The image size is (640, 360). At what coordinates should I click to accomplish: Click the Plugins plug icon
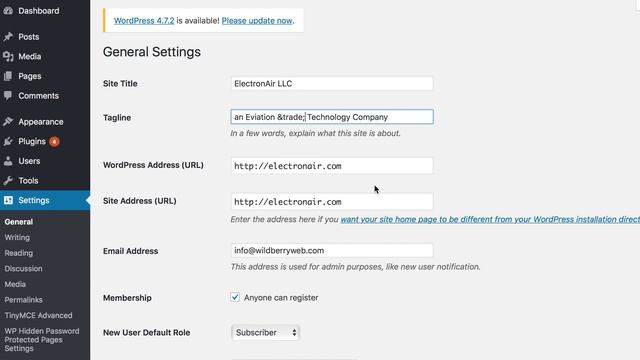tap(8, 141)
